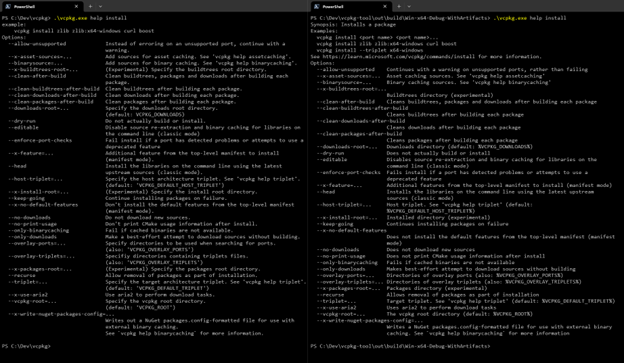Screen dimensions: 624x363
Task: Click the 'help install' command in the C:\Dev\vcpkg terminal
Action: [x=108, y=18]
